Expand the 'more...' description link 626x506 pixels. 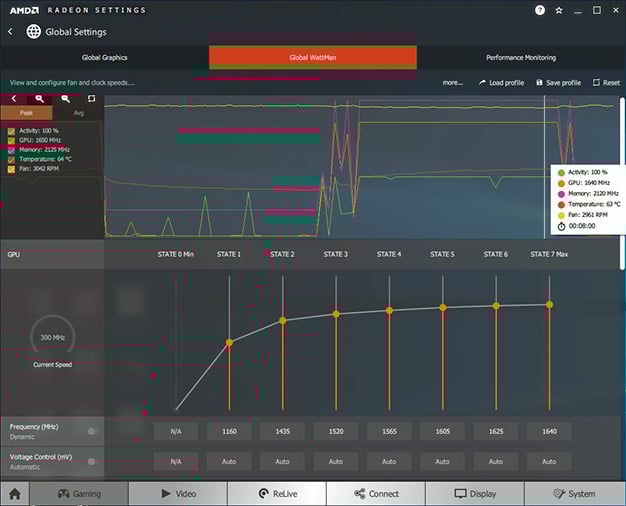pos(453,83)
